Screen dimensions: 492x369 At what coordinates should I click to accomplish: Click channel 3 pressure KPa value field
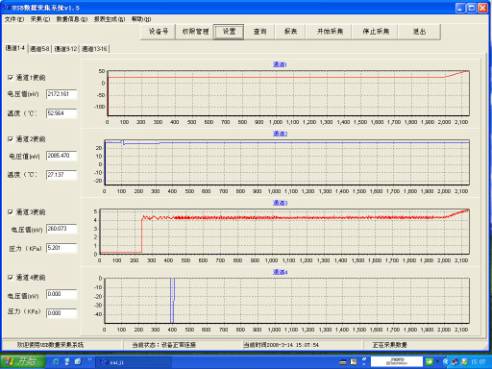pyautogui.click(x=61, y=248)
